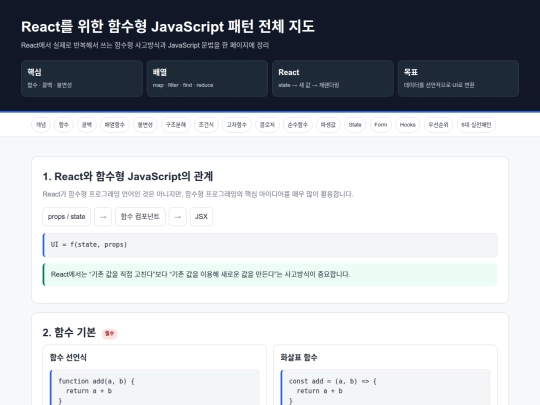Click the React summary card in header

pos(333,79)
